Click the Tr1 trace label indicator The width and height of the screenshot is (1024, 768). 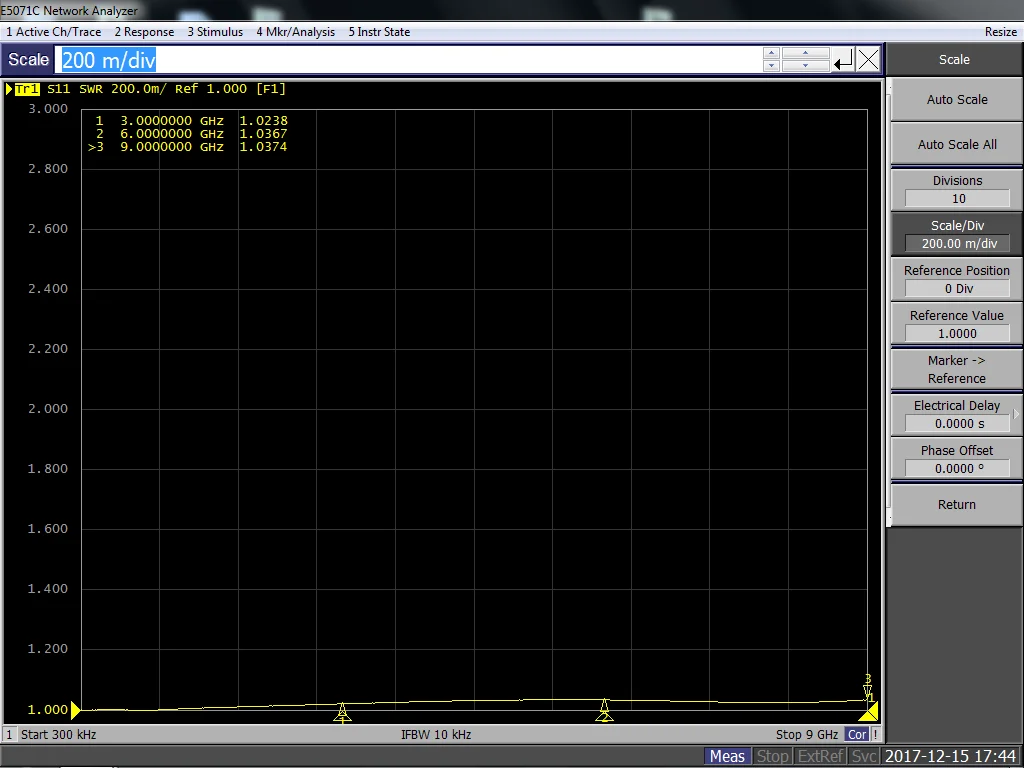tap(26, 89)
